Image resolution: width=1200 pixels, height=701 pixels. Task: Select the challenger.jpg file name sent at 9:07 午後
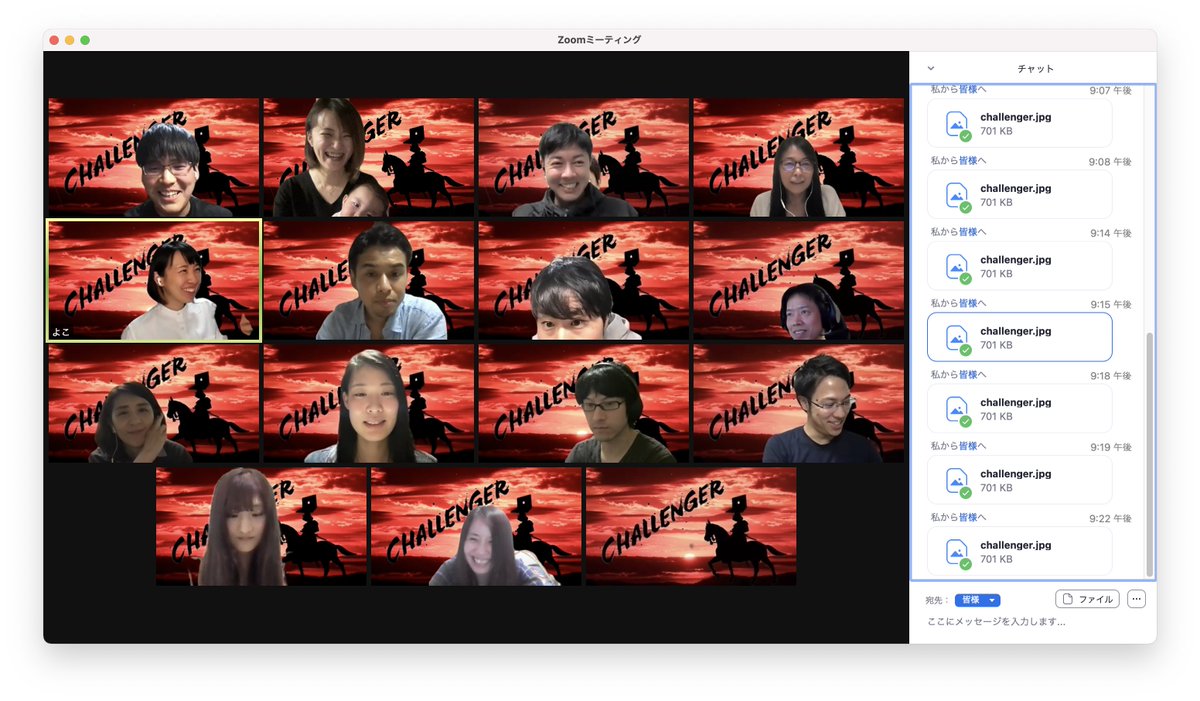pyautogui.click(x=1015, y=117)
